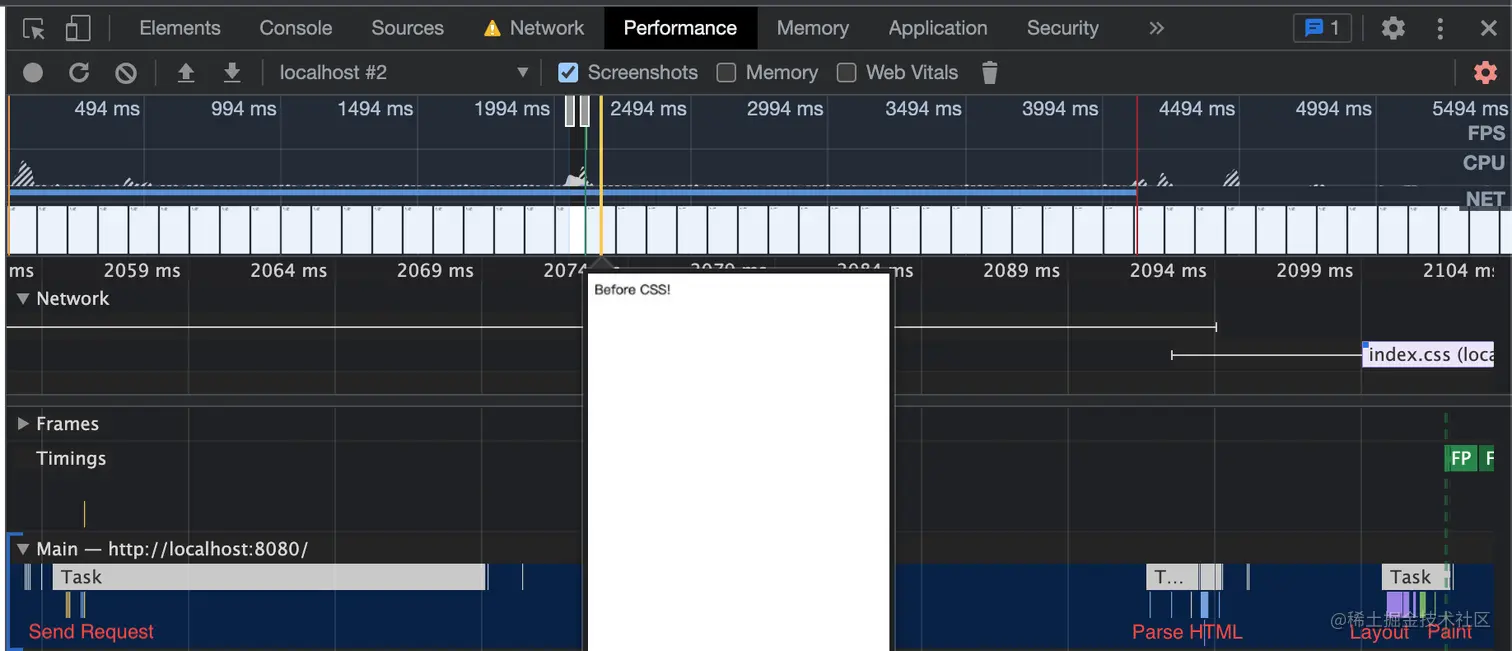The image size is (1512, 651).
Task: Click the 2089 ms ruler label
Action: click(1021, 270)
